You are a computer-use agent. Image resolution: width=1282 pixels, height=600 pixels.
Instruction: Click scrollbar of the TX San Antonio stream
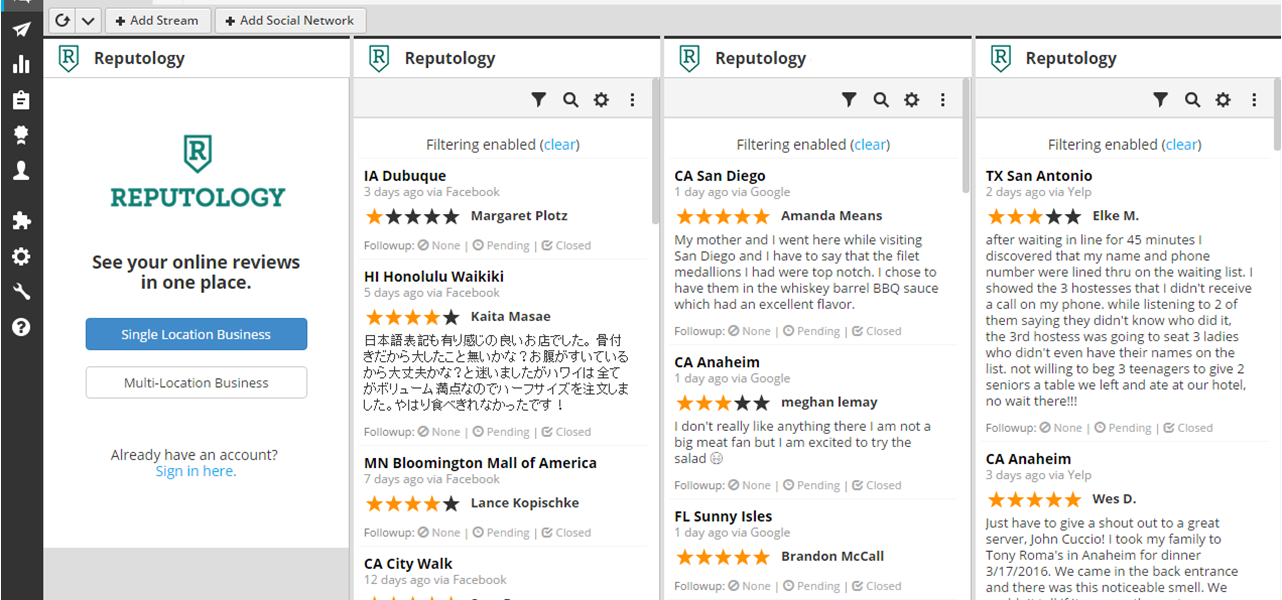(1277, 115)
